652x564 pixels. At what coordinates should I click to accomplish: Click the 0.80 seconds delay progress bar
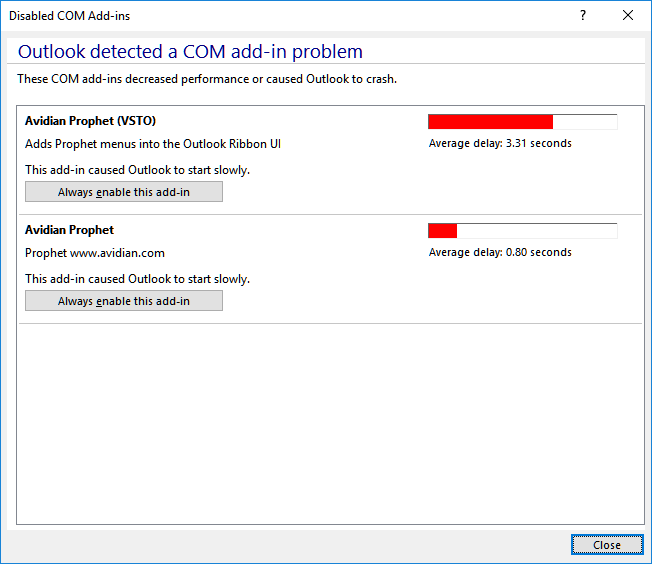point(523,231)
